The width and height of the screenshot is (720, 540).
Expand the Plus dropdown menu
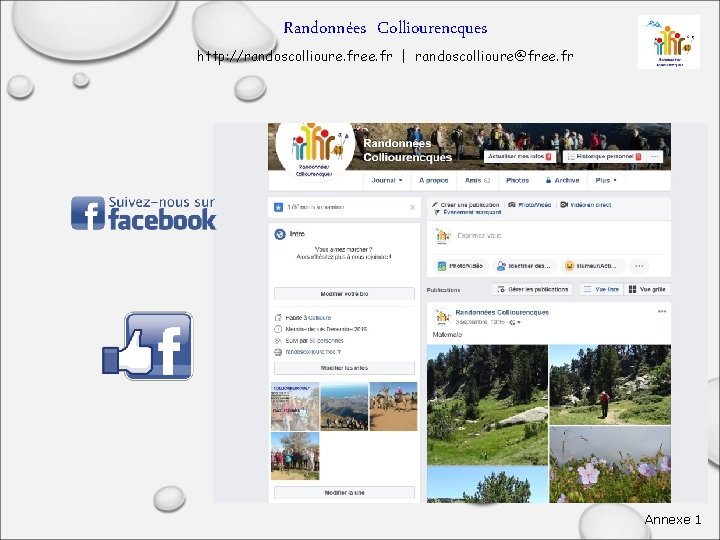(606, 180)
